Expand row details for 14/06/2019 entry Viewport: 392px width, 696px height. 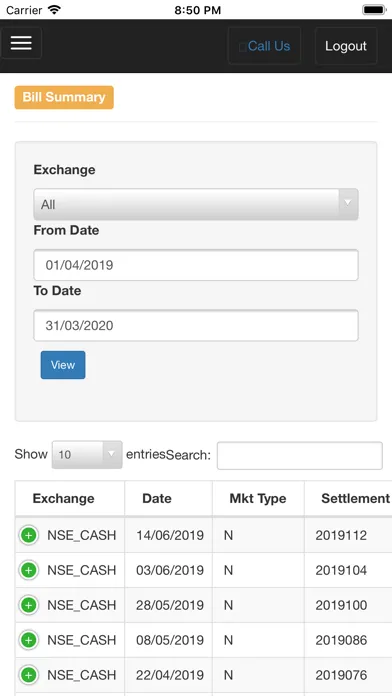pyautogui.click(x=29, y=535)
